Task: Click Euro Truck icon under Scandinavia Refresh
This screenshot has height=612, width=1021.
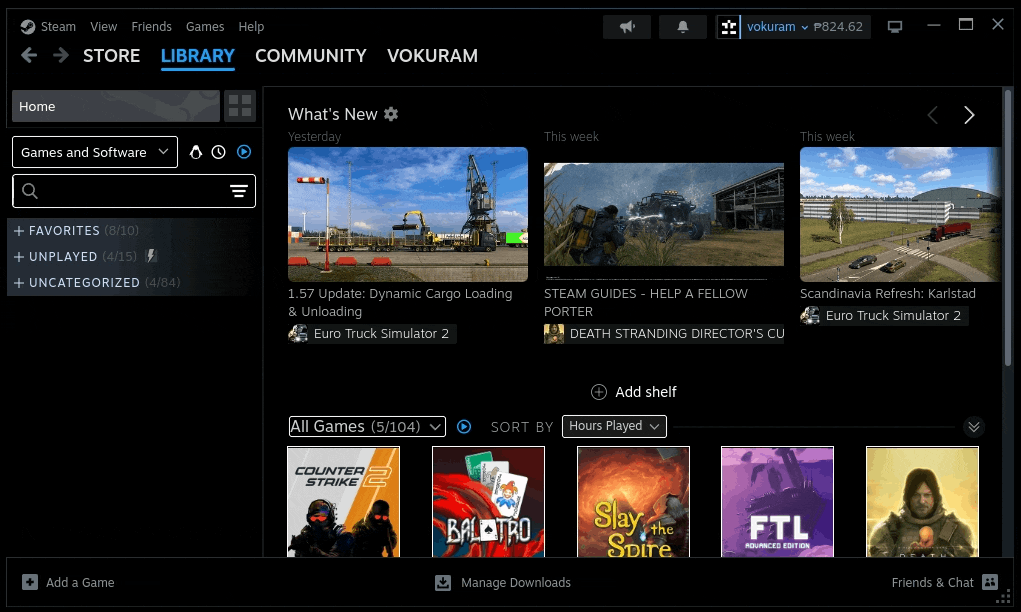Action: tap(810, 315)
